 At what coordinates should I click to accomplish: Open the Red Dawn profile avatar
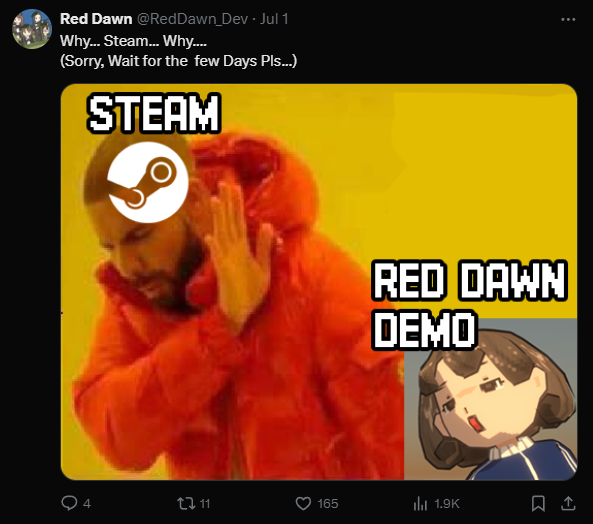(x=32, y=29)
